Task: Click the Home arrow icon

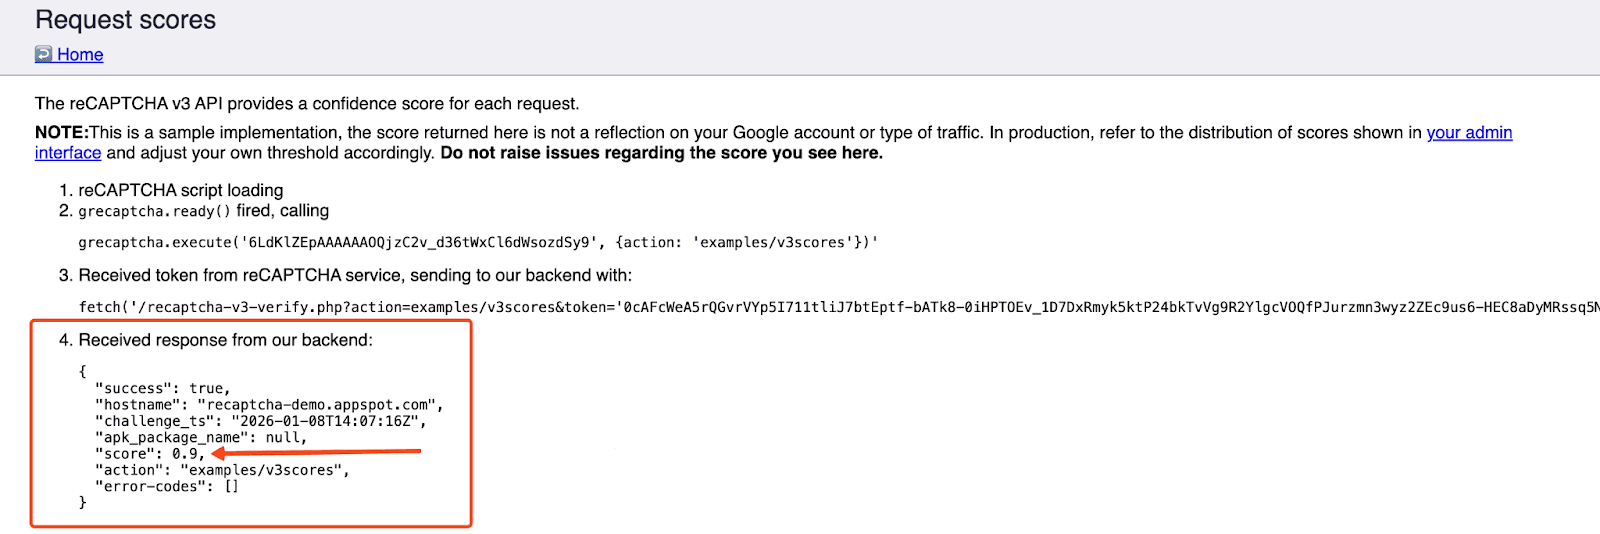Action: [43, 54]
